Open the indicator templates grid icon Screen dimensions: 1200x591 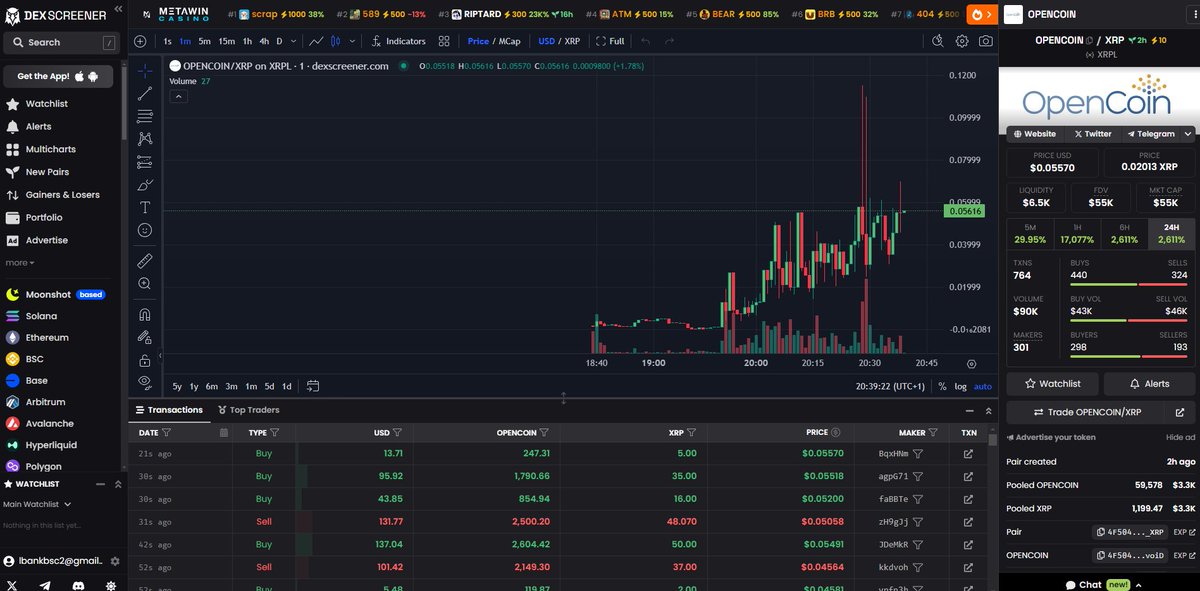[445, 41]
